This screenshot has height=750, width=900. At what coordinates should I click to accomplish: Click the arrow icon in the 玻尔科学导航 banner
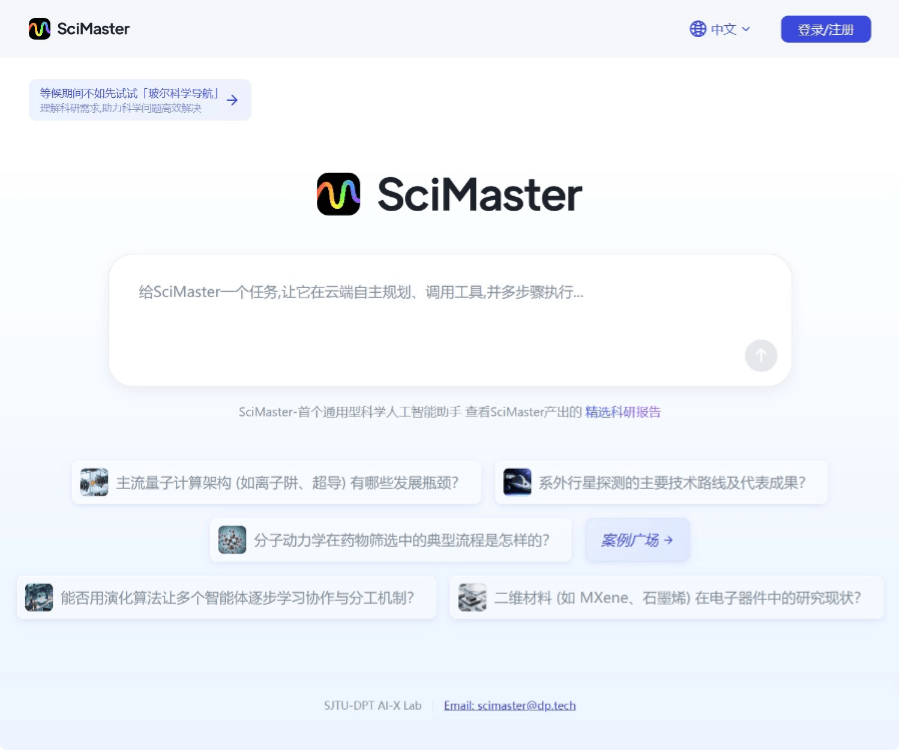pyautogui.click(x=231, y=100)
